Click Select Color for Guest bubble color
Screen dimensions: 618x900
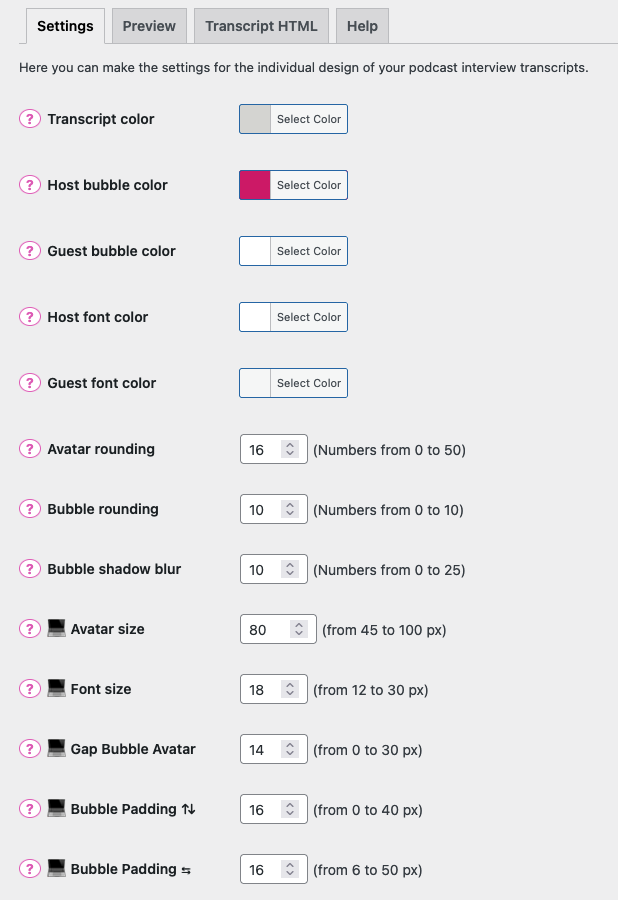(x=308, y=251)
